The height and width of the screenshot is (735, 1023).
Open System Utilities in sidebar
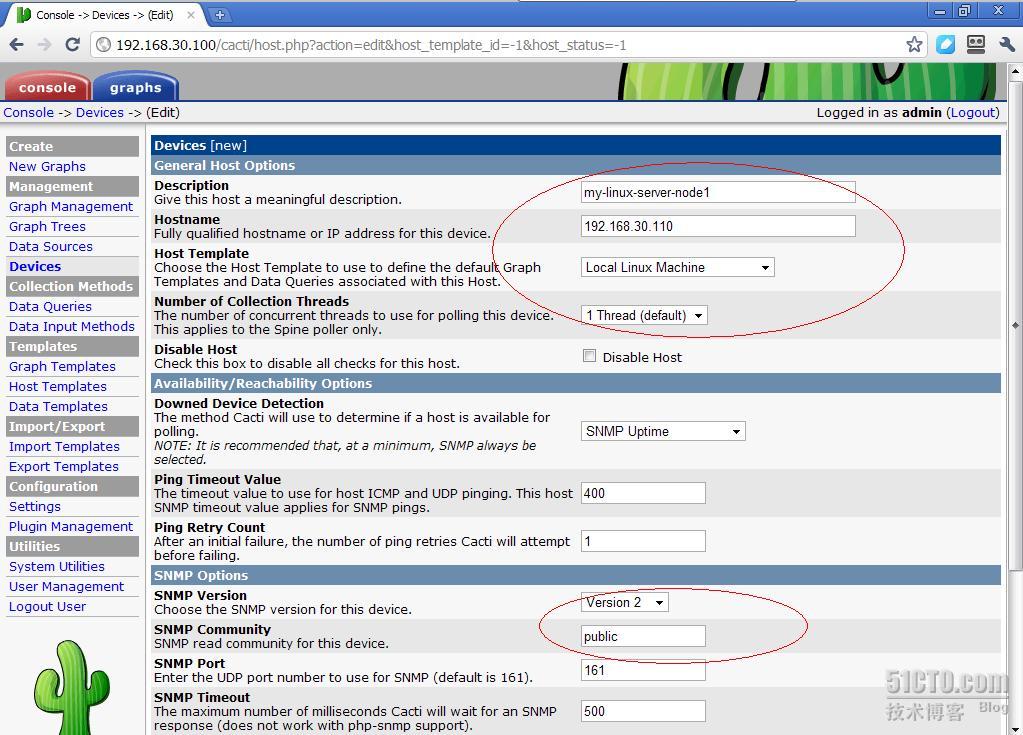57,566
